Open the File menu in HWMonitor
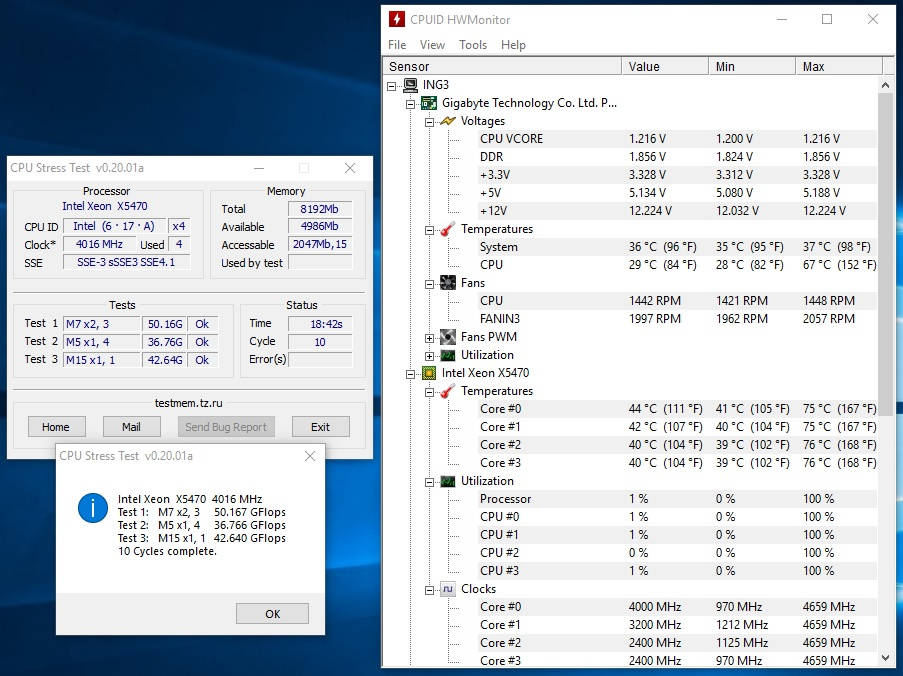The height and width of the screenshot is (676, 903). point(397,45)
